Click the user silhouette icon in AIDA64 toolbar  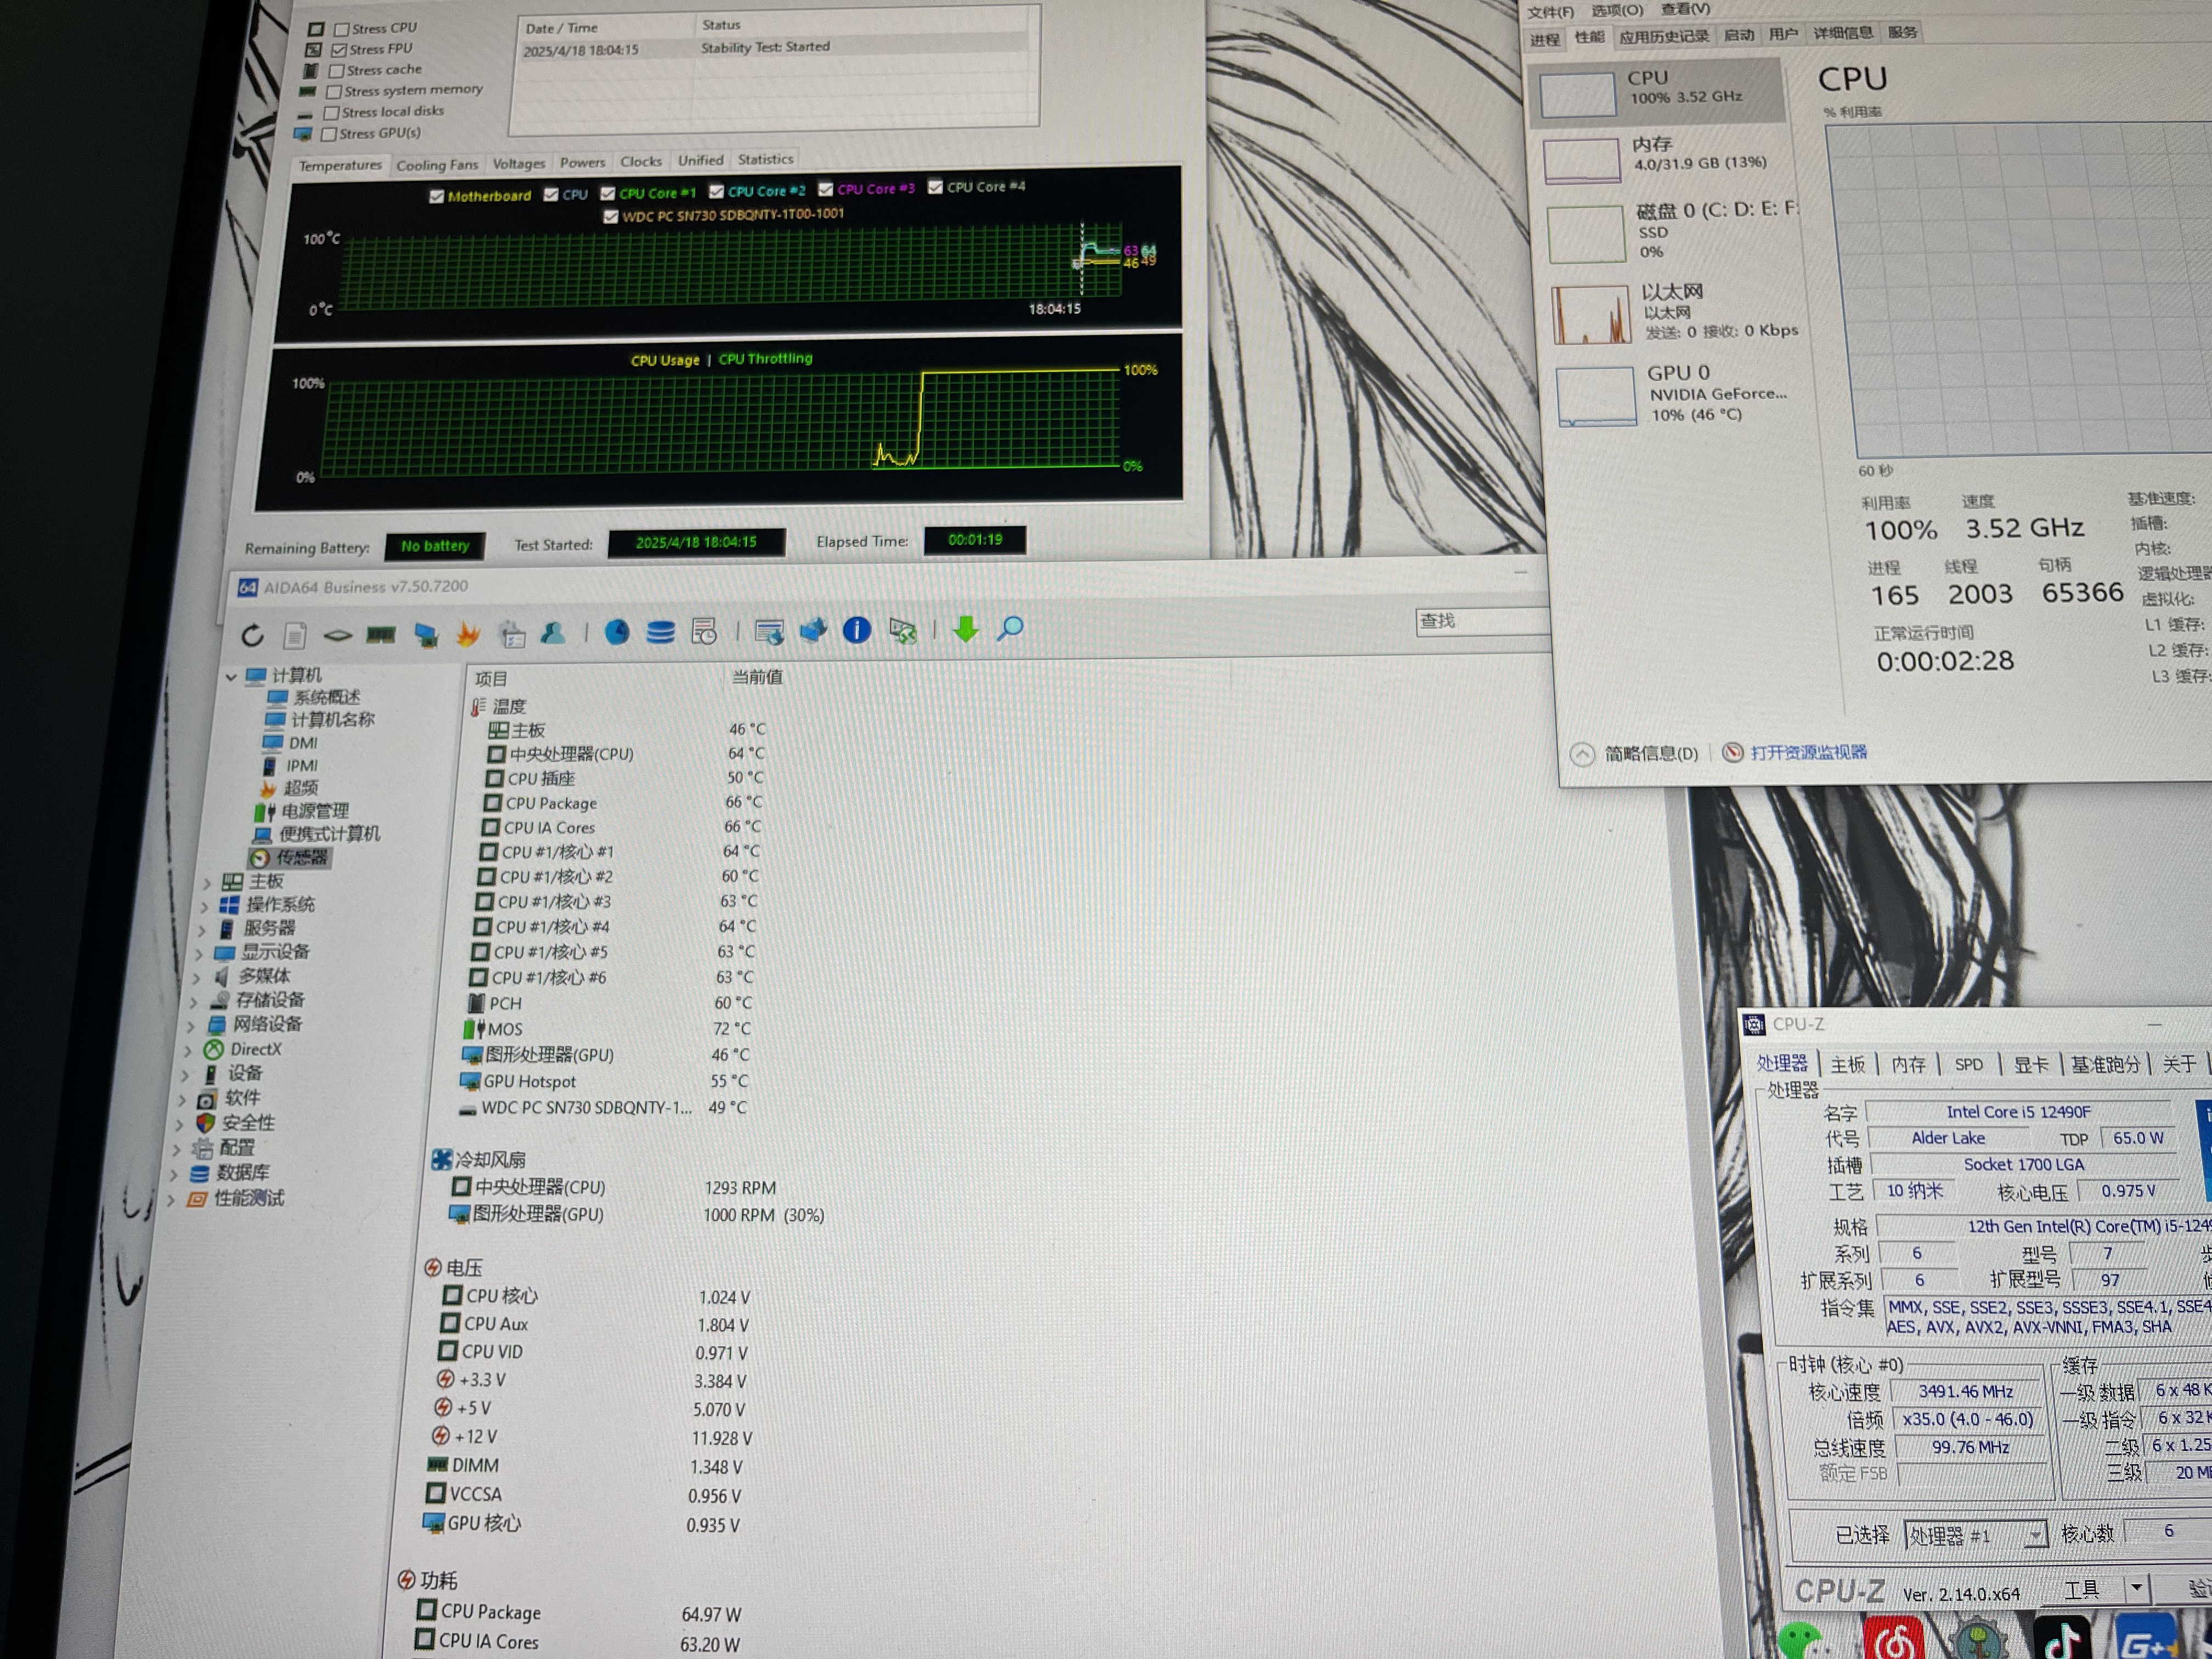tap(553, 632)
